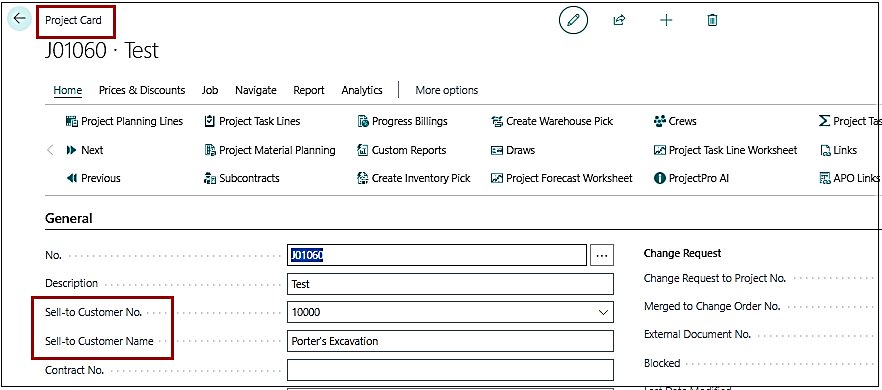Click the Sell-to Customer Name field
The image size is (882, 390).
pos(450,341)
